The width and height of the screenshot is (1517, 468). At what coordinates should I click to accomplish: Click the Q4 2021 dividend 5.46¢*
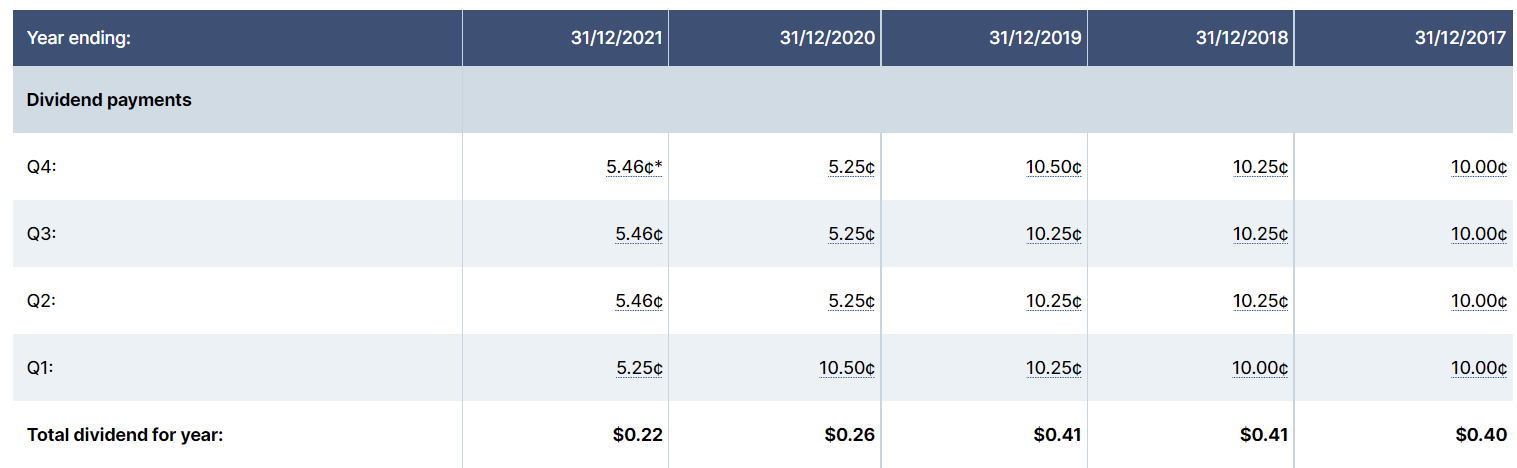pos(634,168)
